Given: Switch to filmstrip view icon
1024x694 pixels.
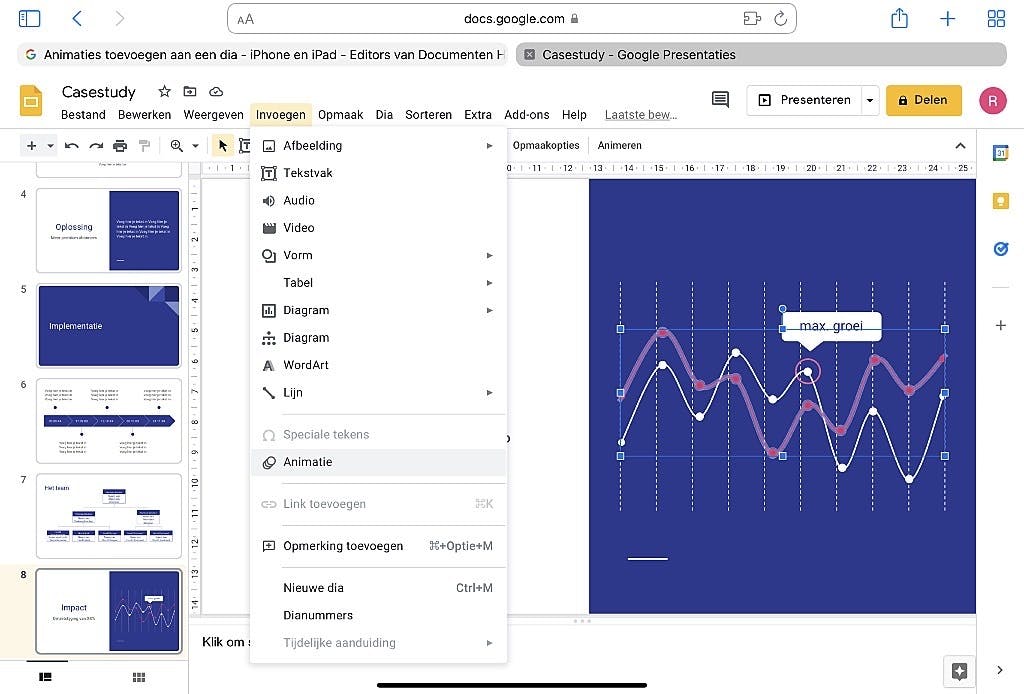Looking at the screenshot, I should [45, 677].
